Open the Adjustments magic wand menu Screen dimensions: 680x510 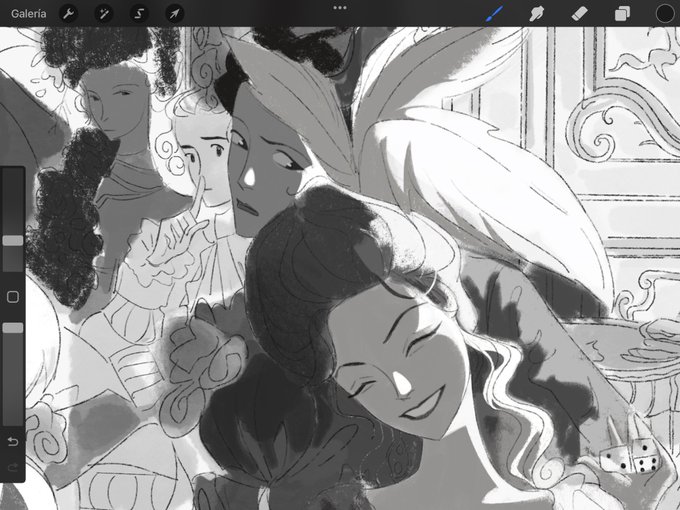tap(104, 14)
